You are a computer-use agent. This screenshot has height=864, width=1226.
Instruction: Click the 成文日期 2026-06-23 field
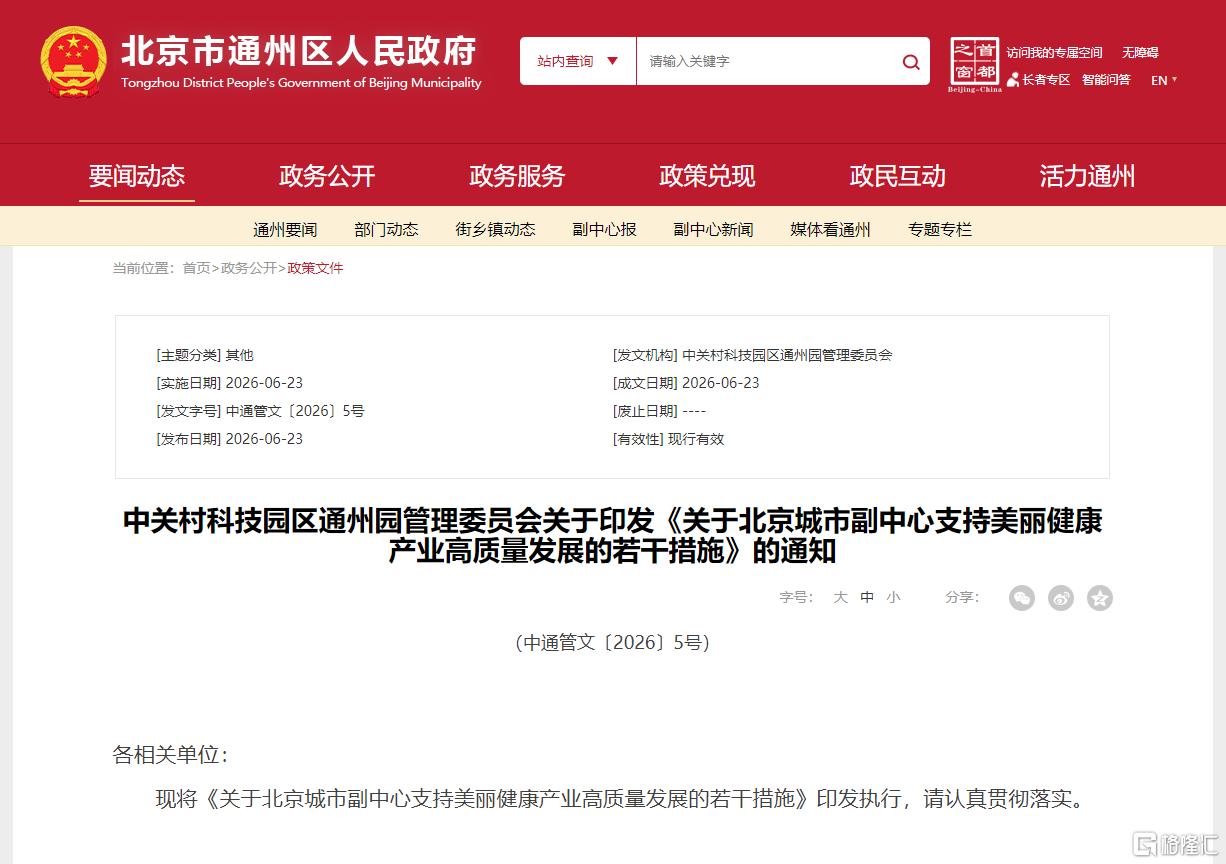pos(686,383)
